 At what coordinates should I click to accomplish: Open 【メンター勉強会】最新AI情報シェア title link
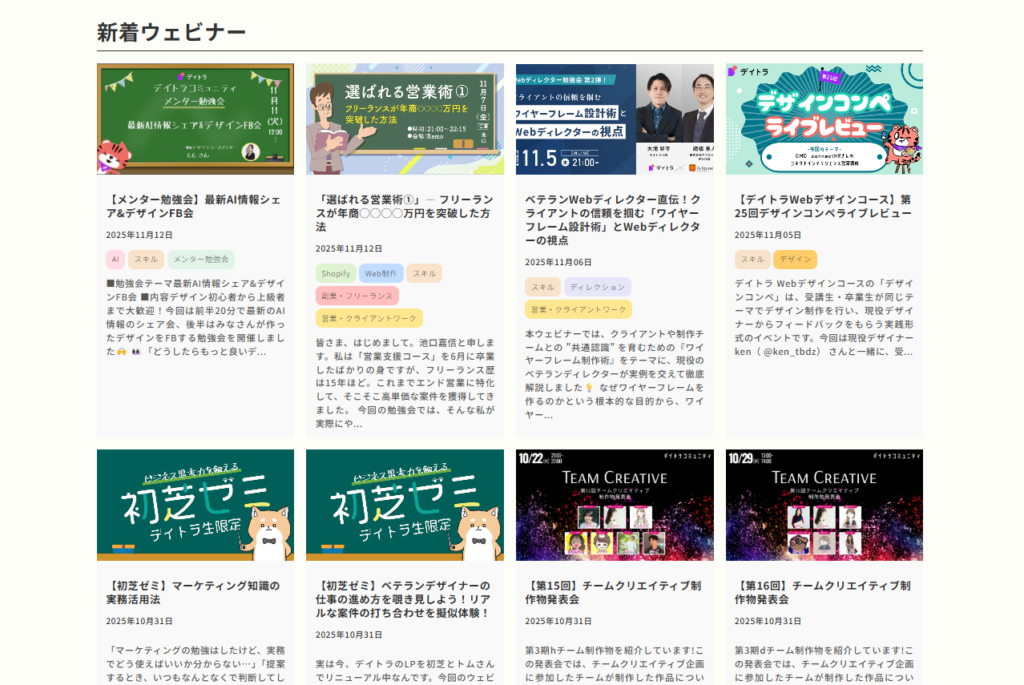[x=193, y=206]
